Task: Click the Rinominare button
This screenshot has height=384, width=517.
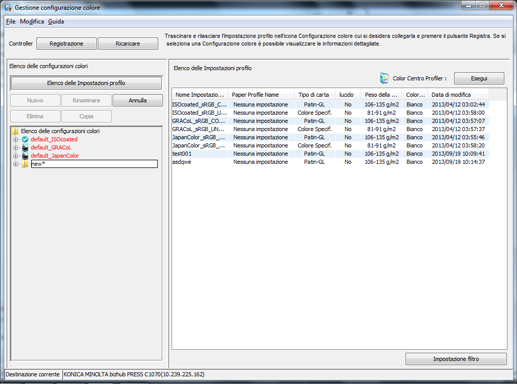Action: click(x=86, y=100)
